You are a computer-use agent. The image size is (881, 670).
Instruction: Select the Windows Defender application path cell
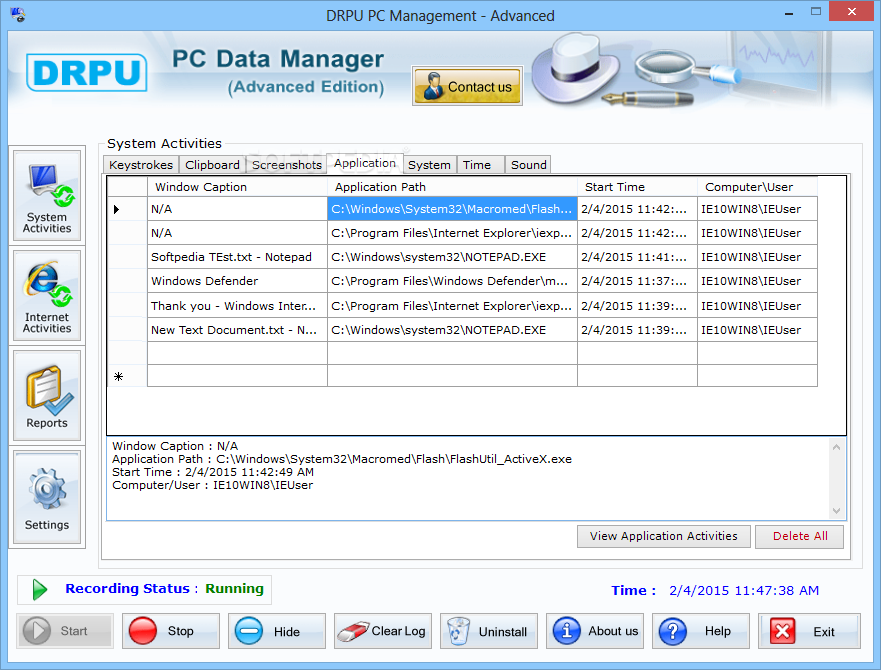452,281
